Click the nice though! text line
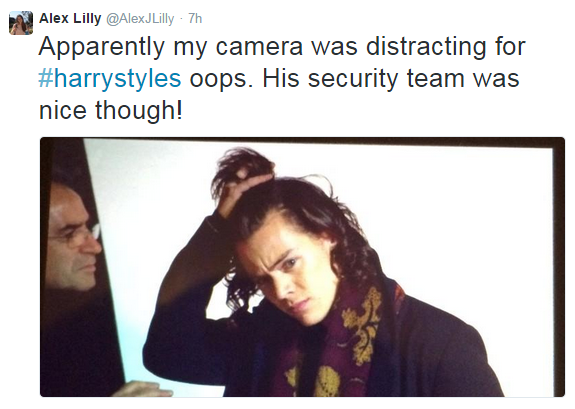The image size is (575, 409). (110, 111)
